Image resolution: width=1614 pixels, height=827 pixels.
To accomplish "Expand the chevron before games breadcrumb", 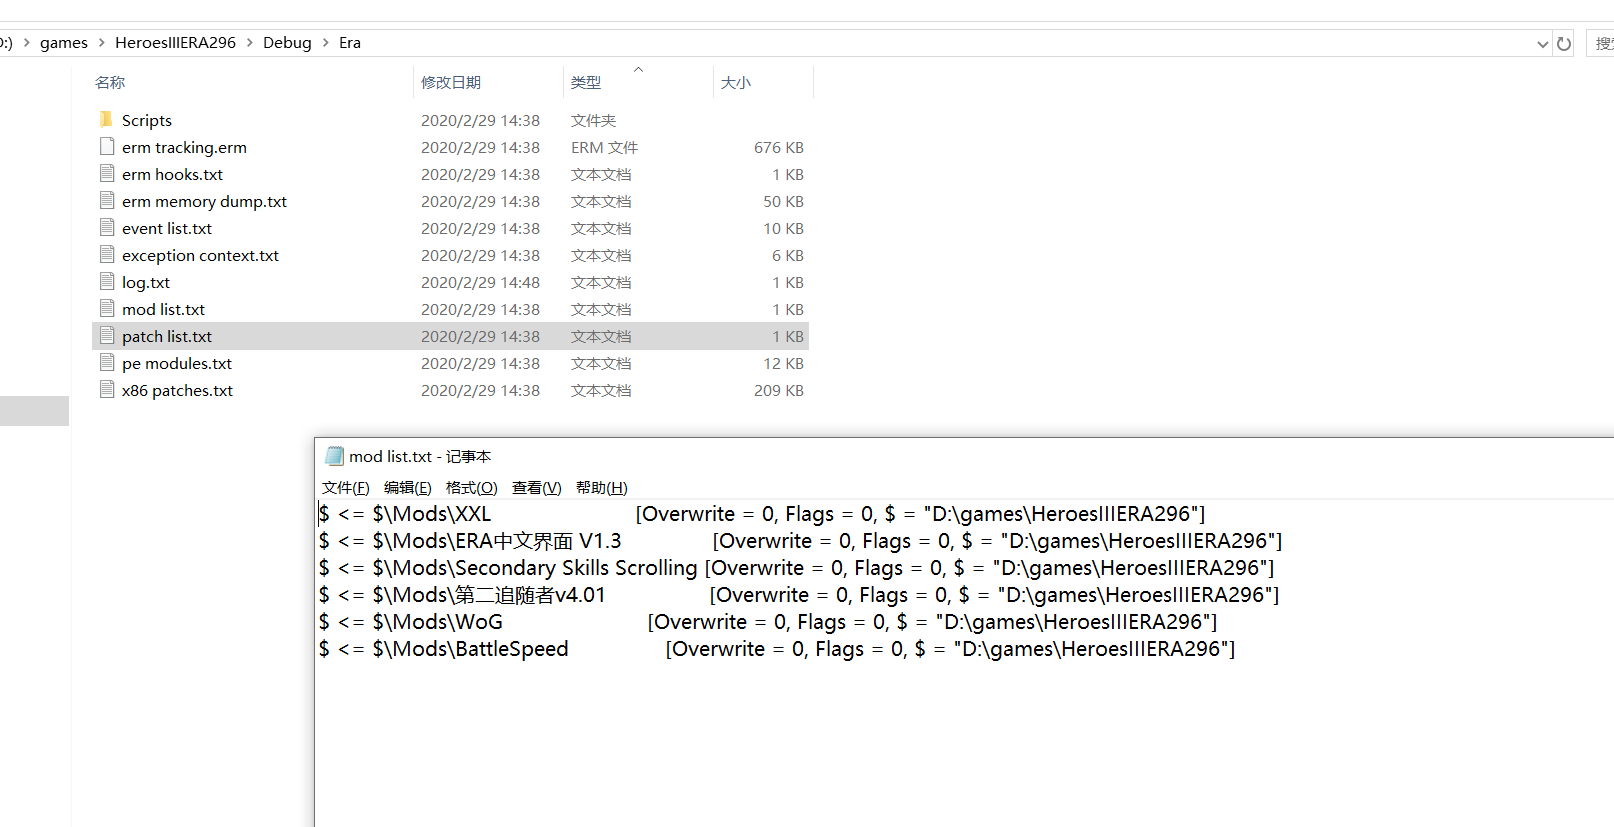I will [26, 43].
